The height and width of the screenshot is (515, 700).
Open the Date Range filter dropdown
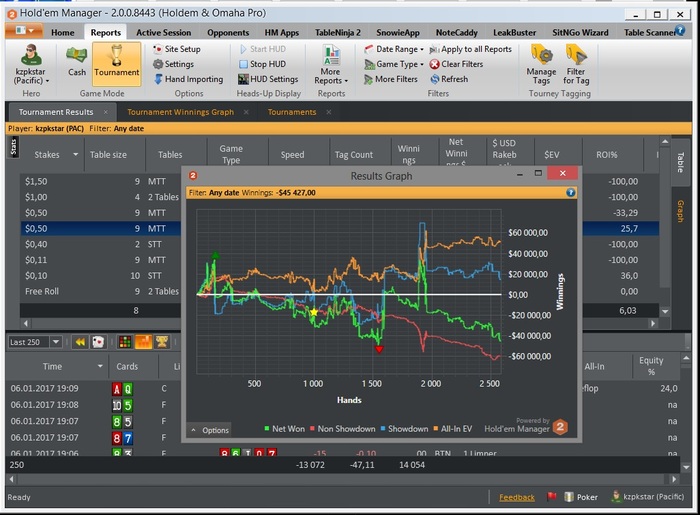(x=394, y=49)
